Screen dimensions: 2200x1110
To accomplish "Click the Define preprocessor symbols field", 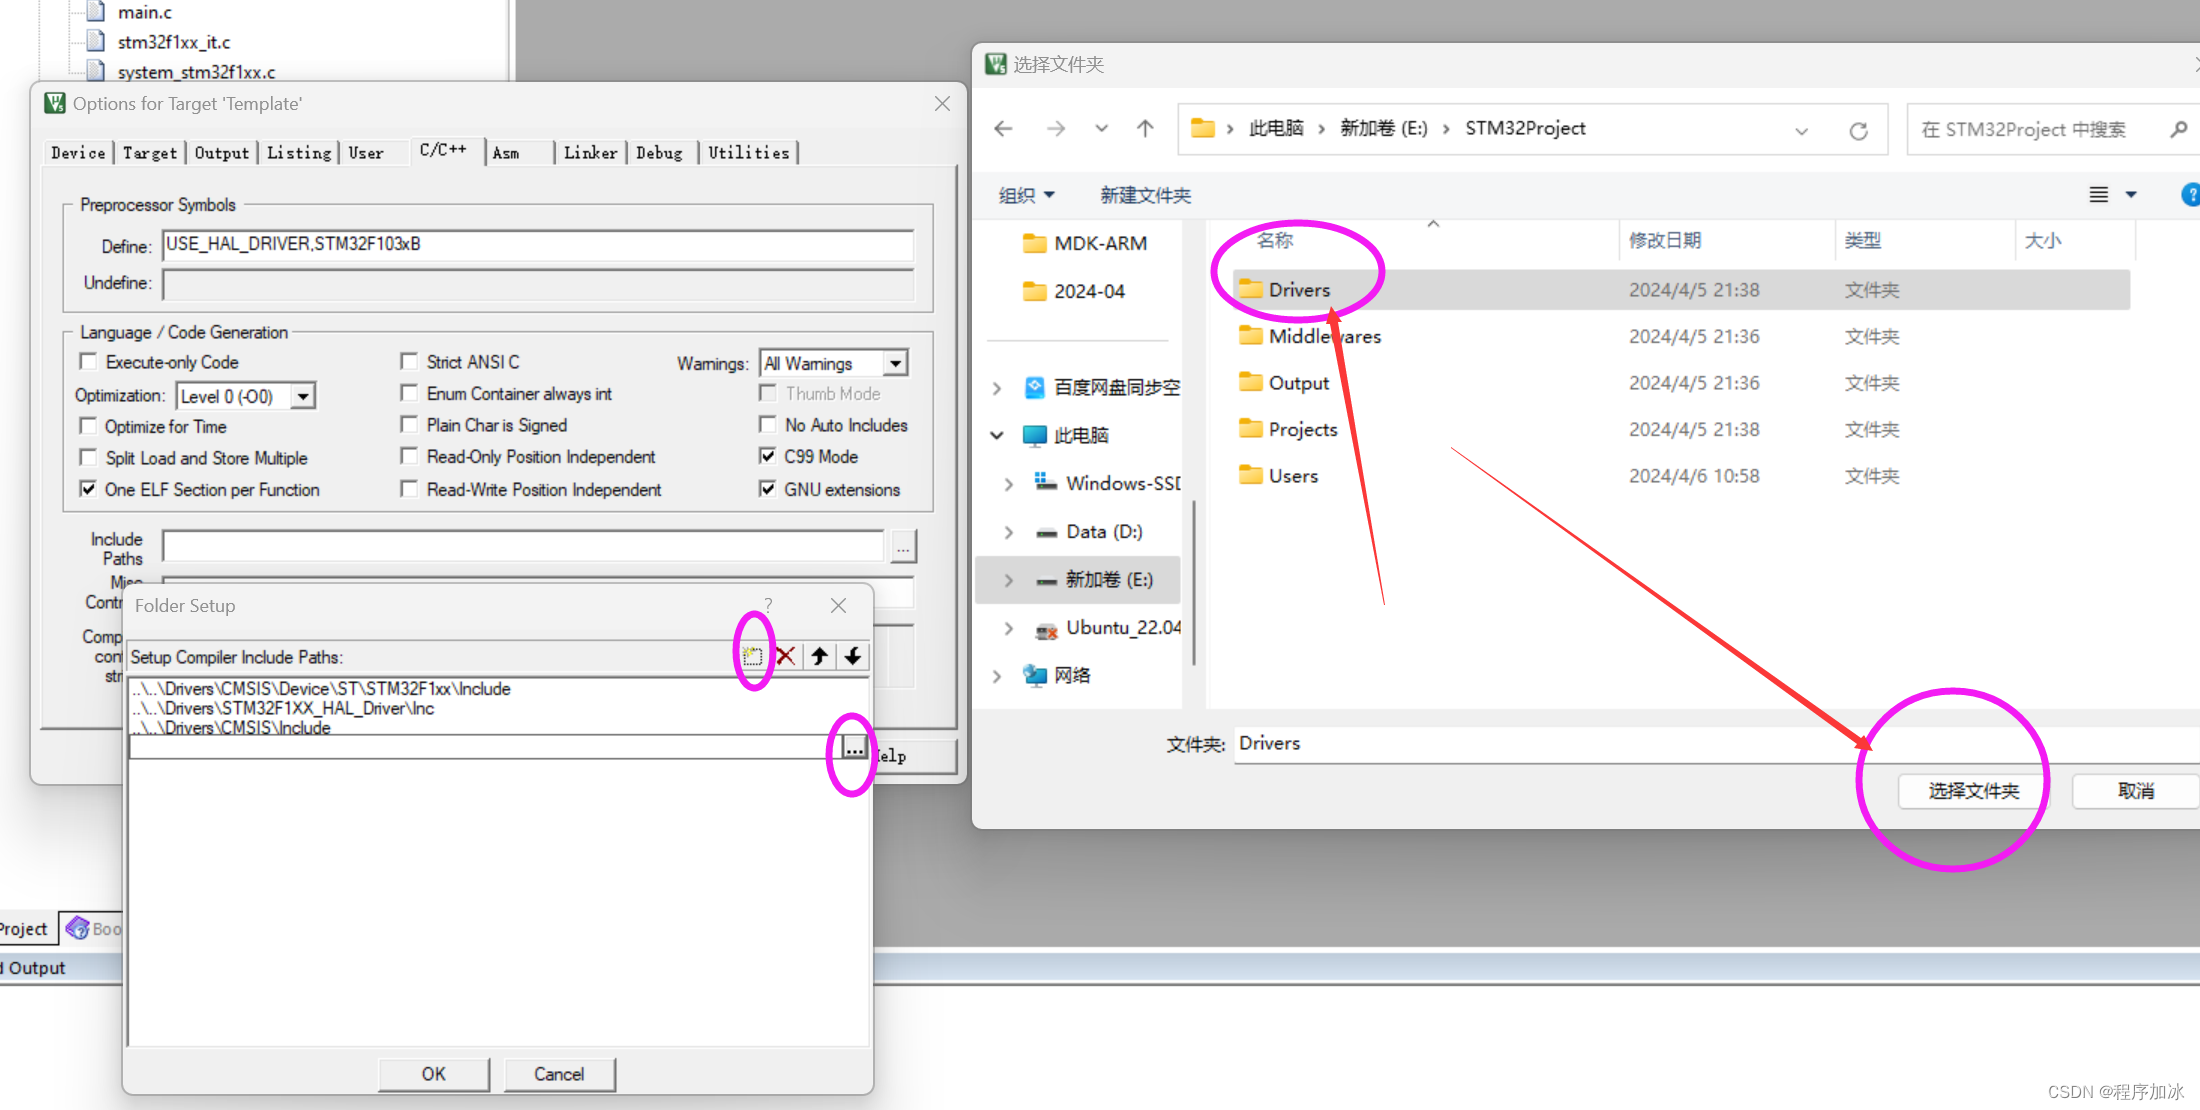I will (x=538, y=245).
